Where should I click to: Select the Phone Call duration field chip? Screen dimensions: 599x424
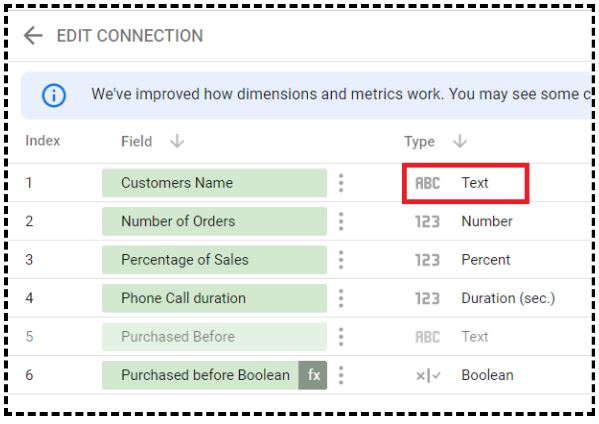point(214,298)
